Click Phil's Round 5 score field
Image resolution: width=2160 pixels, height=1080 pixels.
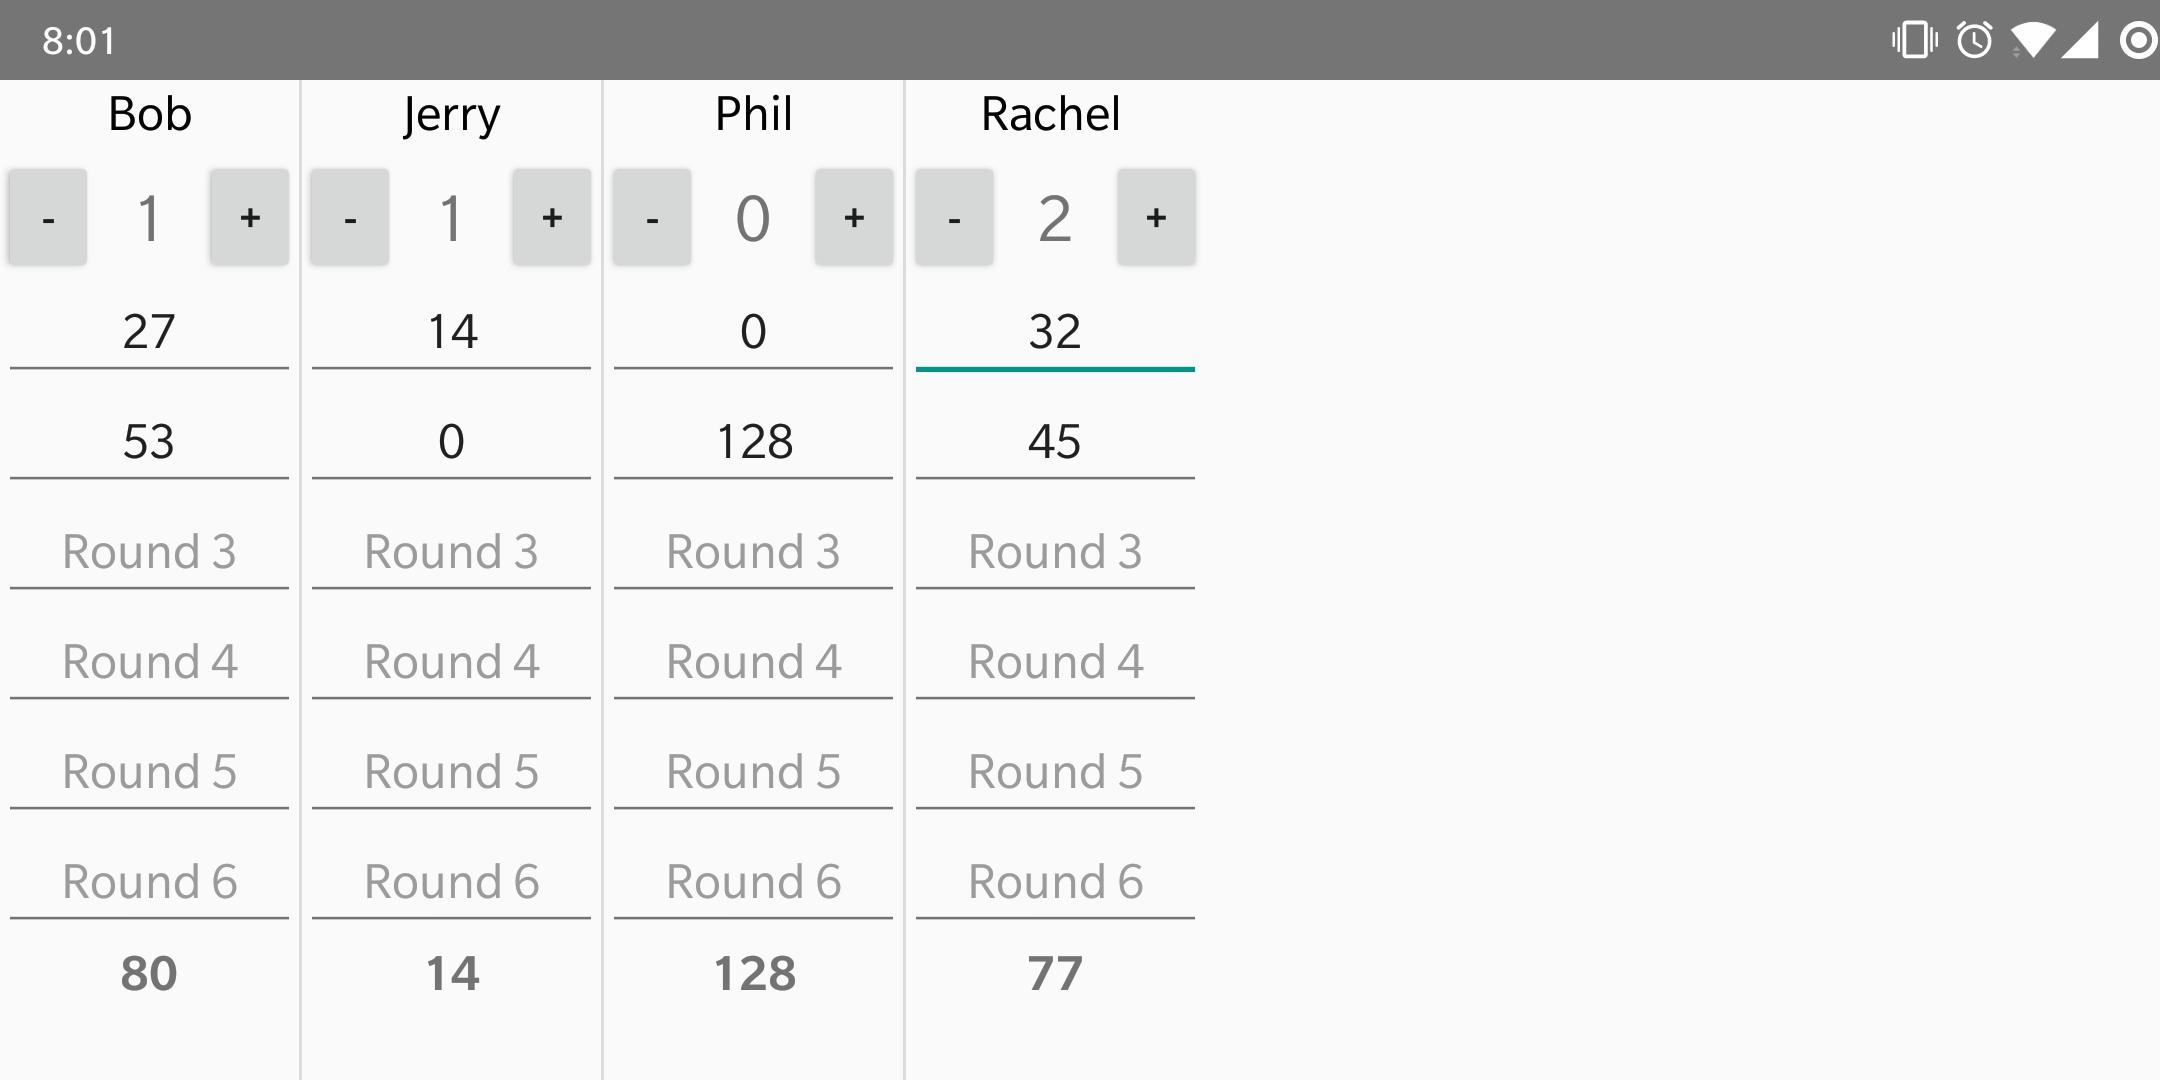coord(755,771)
